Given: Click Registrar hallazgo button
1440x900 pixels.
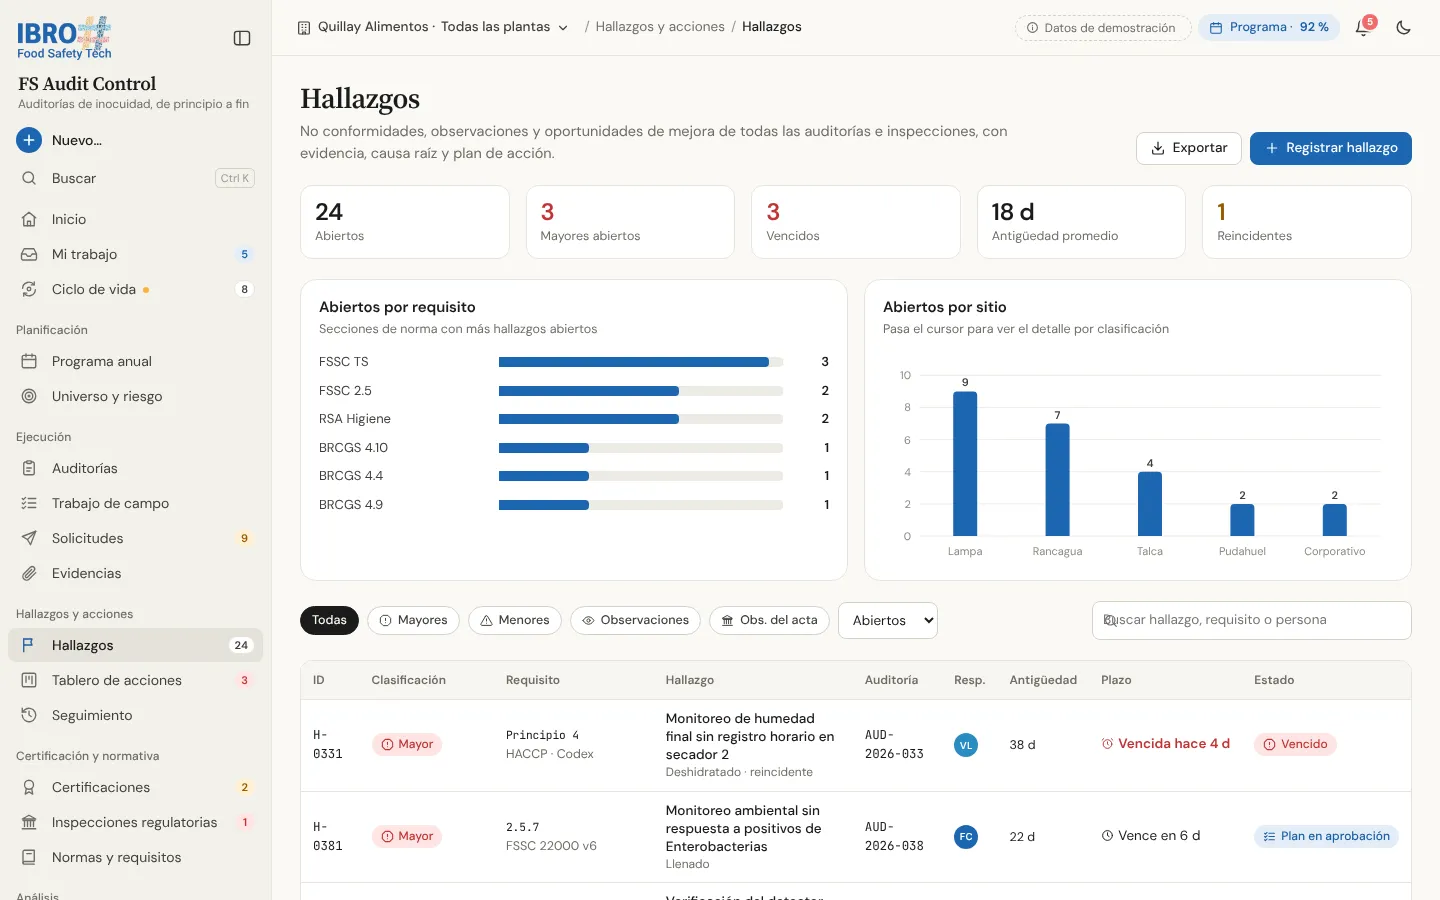Looking at the screenshot, I should 1331,148.
